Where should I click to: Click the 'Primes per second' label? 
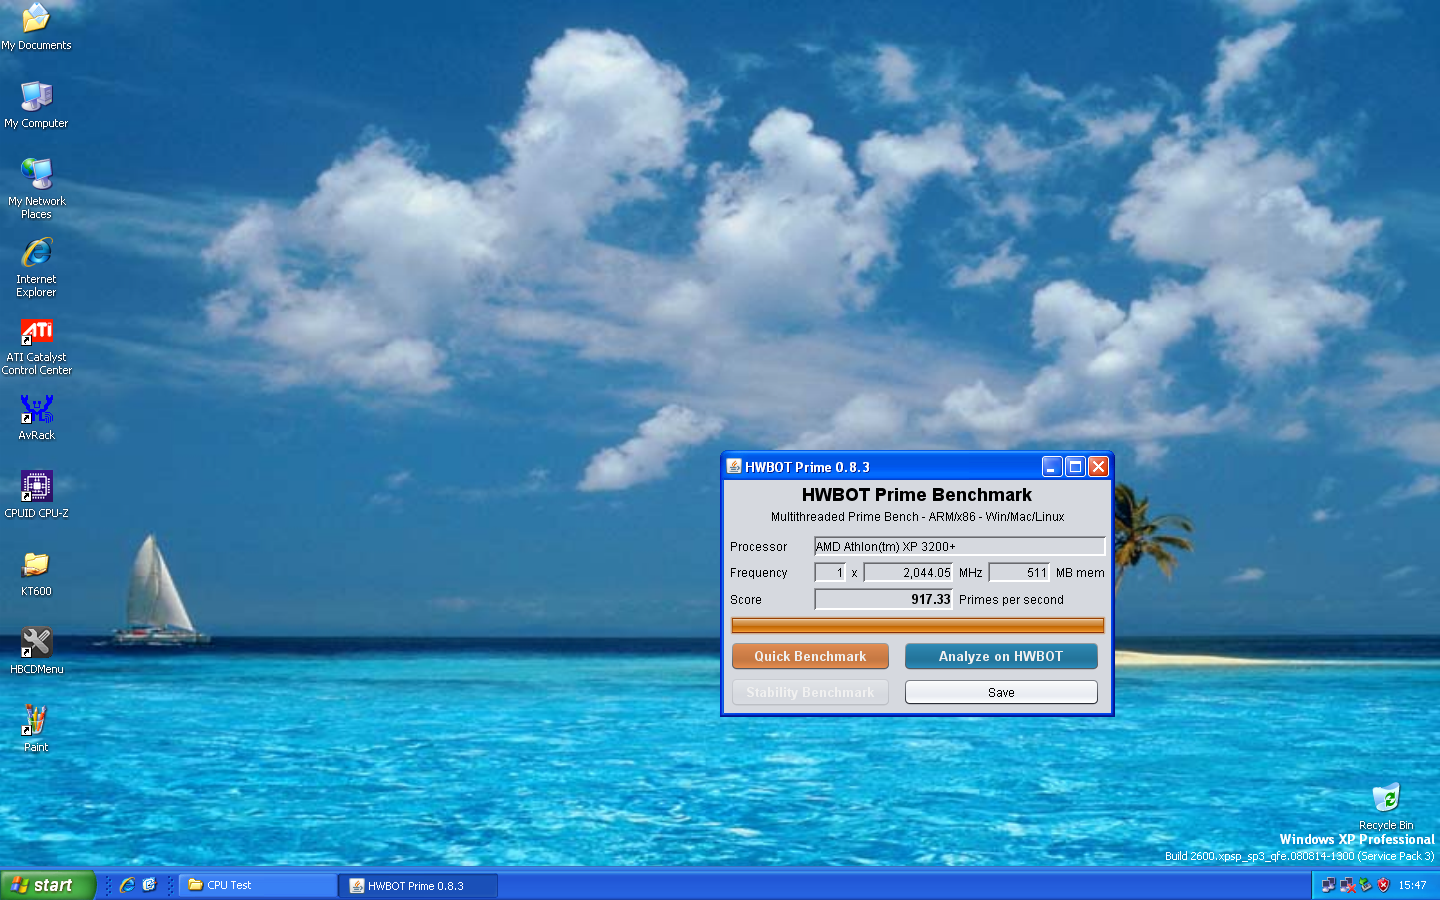[x=1011, y=600]
